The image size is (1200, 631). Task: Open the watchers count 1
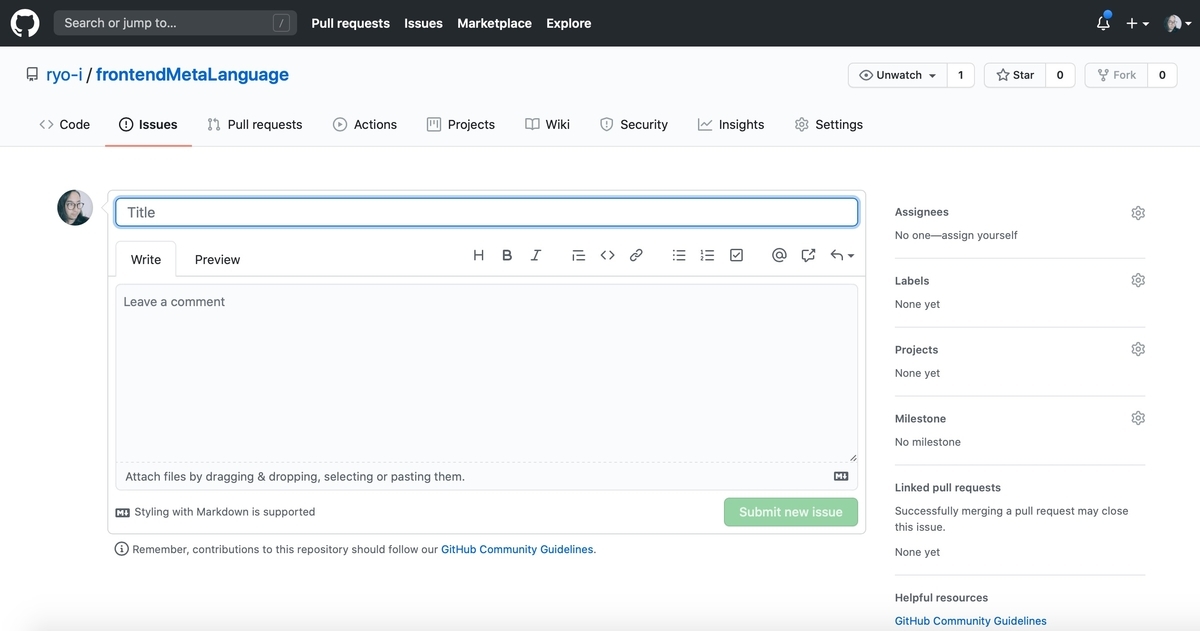click(960, 75)
